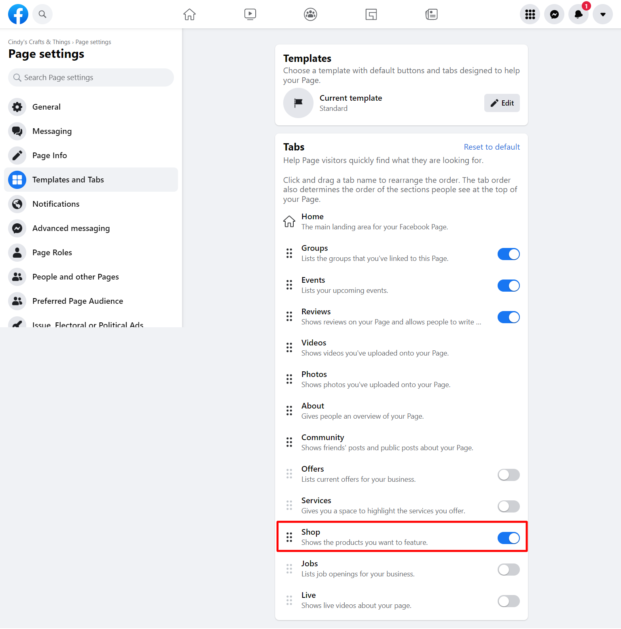Expand the account dropdown arrow

pyautogui.click(x=603, y=14)
